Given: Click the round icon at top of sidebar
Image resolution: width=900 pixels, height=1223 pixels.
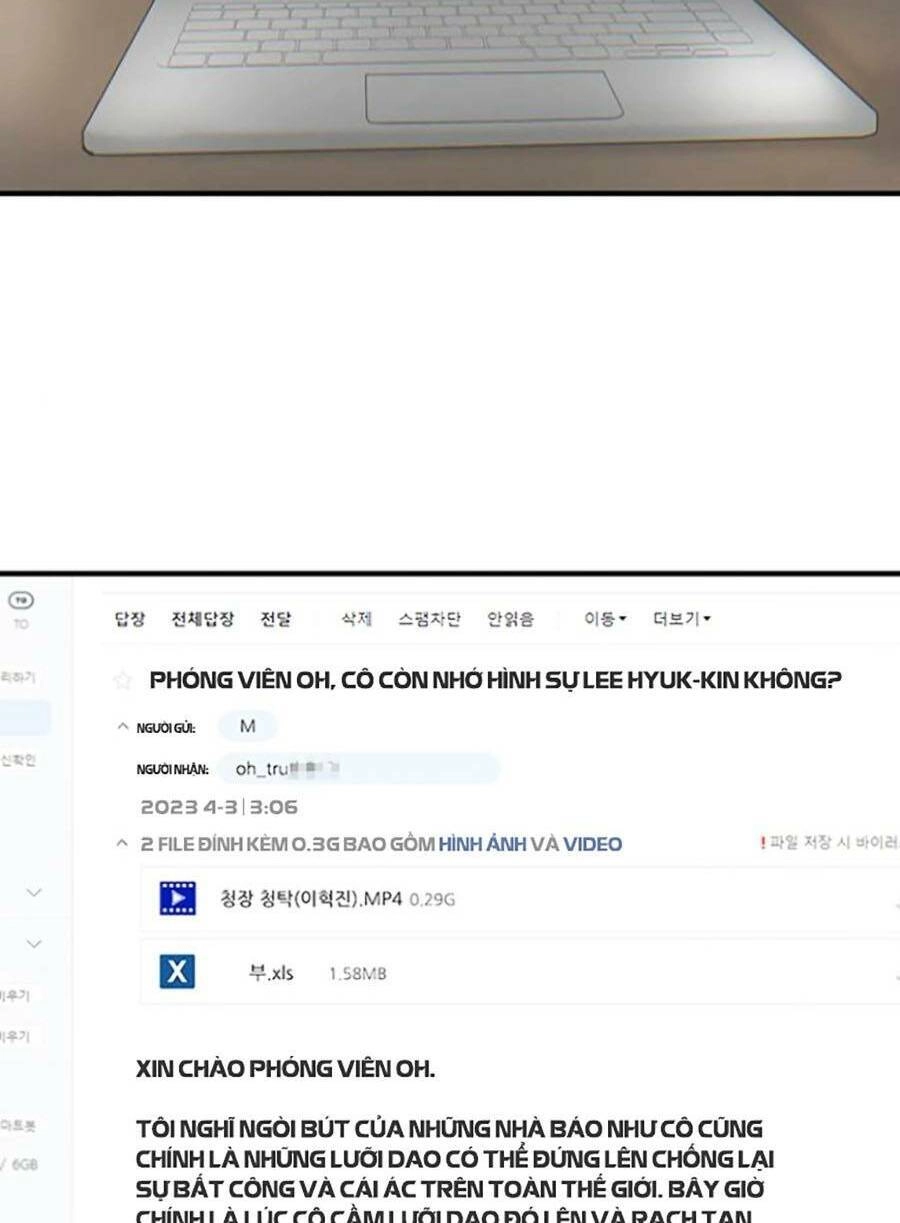Looking at the screenshot, I should [21, 600].
